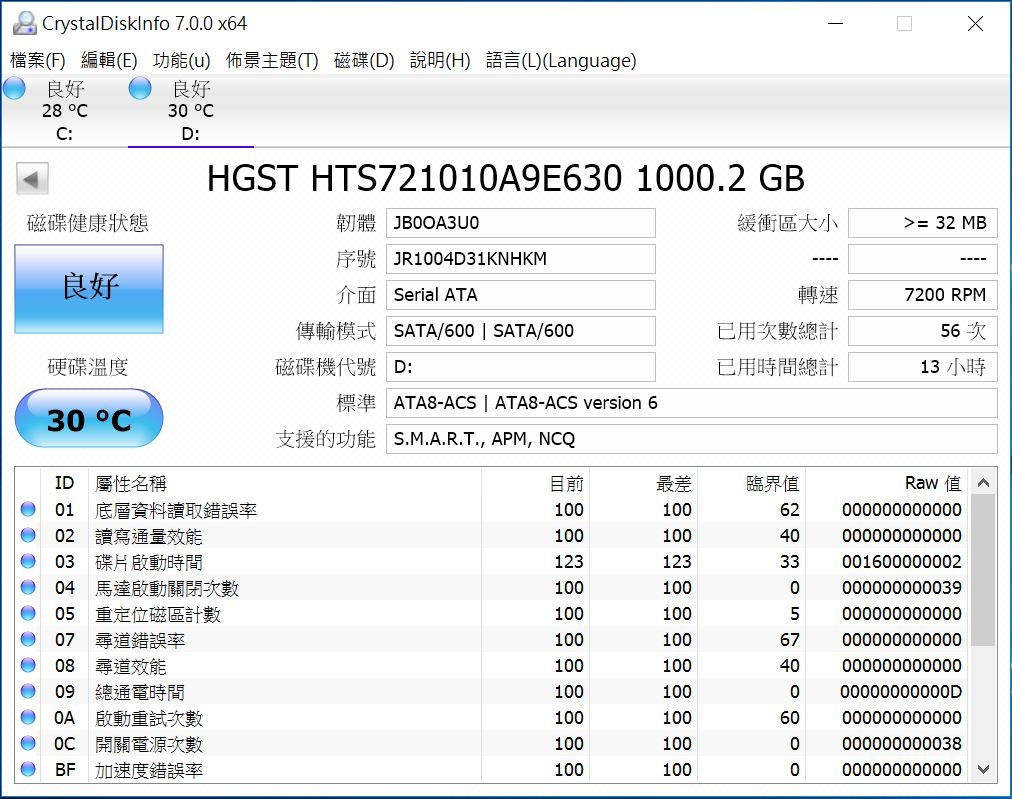Select the 讀寫通量效能 attribute row
This screenshot has height=799, width=1012.
point(491,535)
